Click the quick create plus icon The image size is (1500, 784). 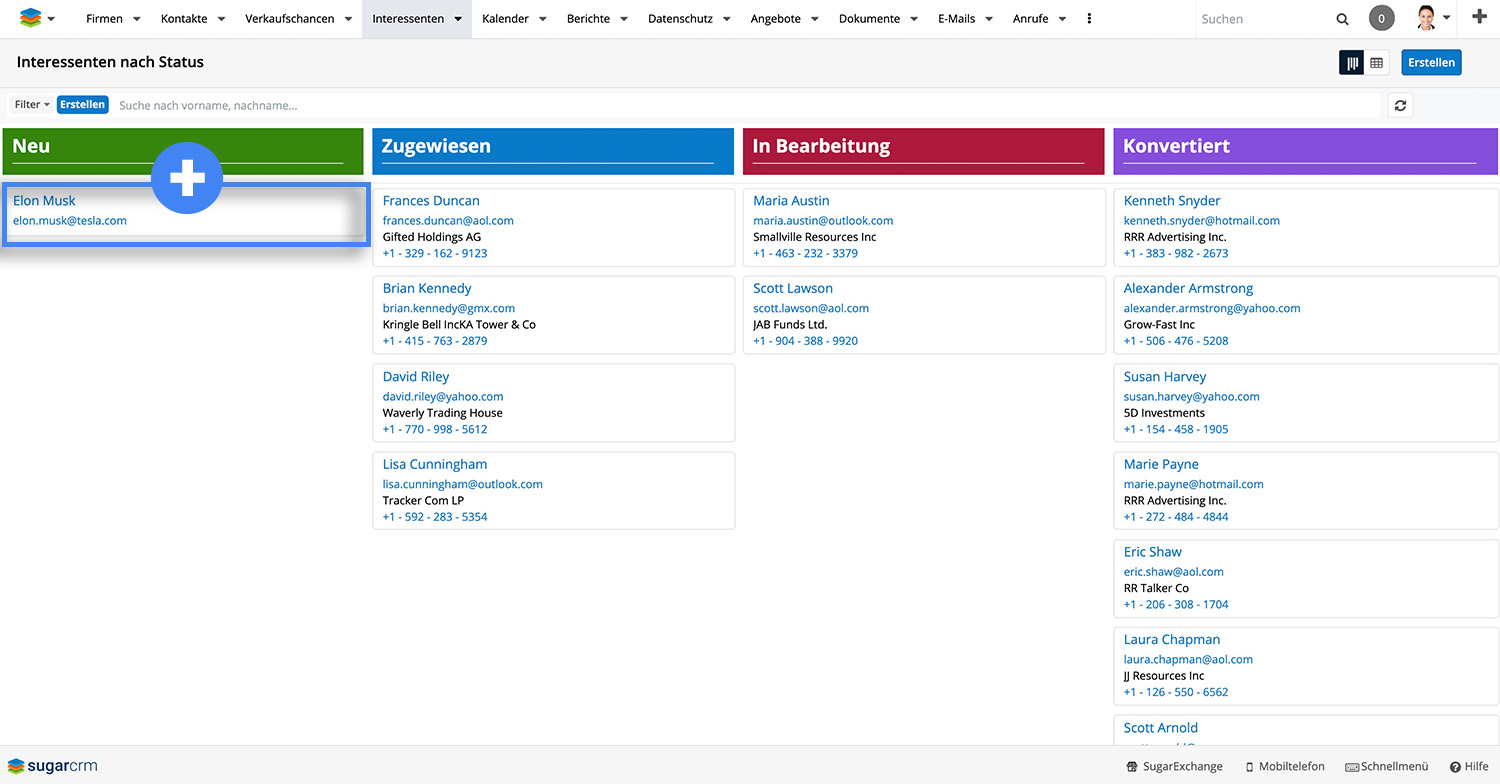[x=1480, y=17]
